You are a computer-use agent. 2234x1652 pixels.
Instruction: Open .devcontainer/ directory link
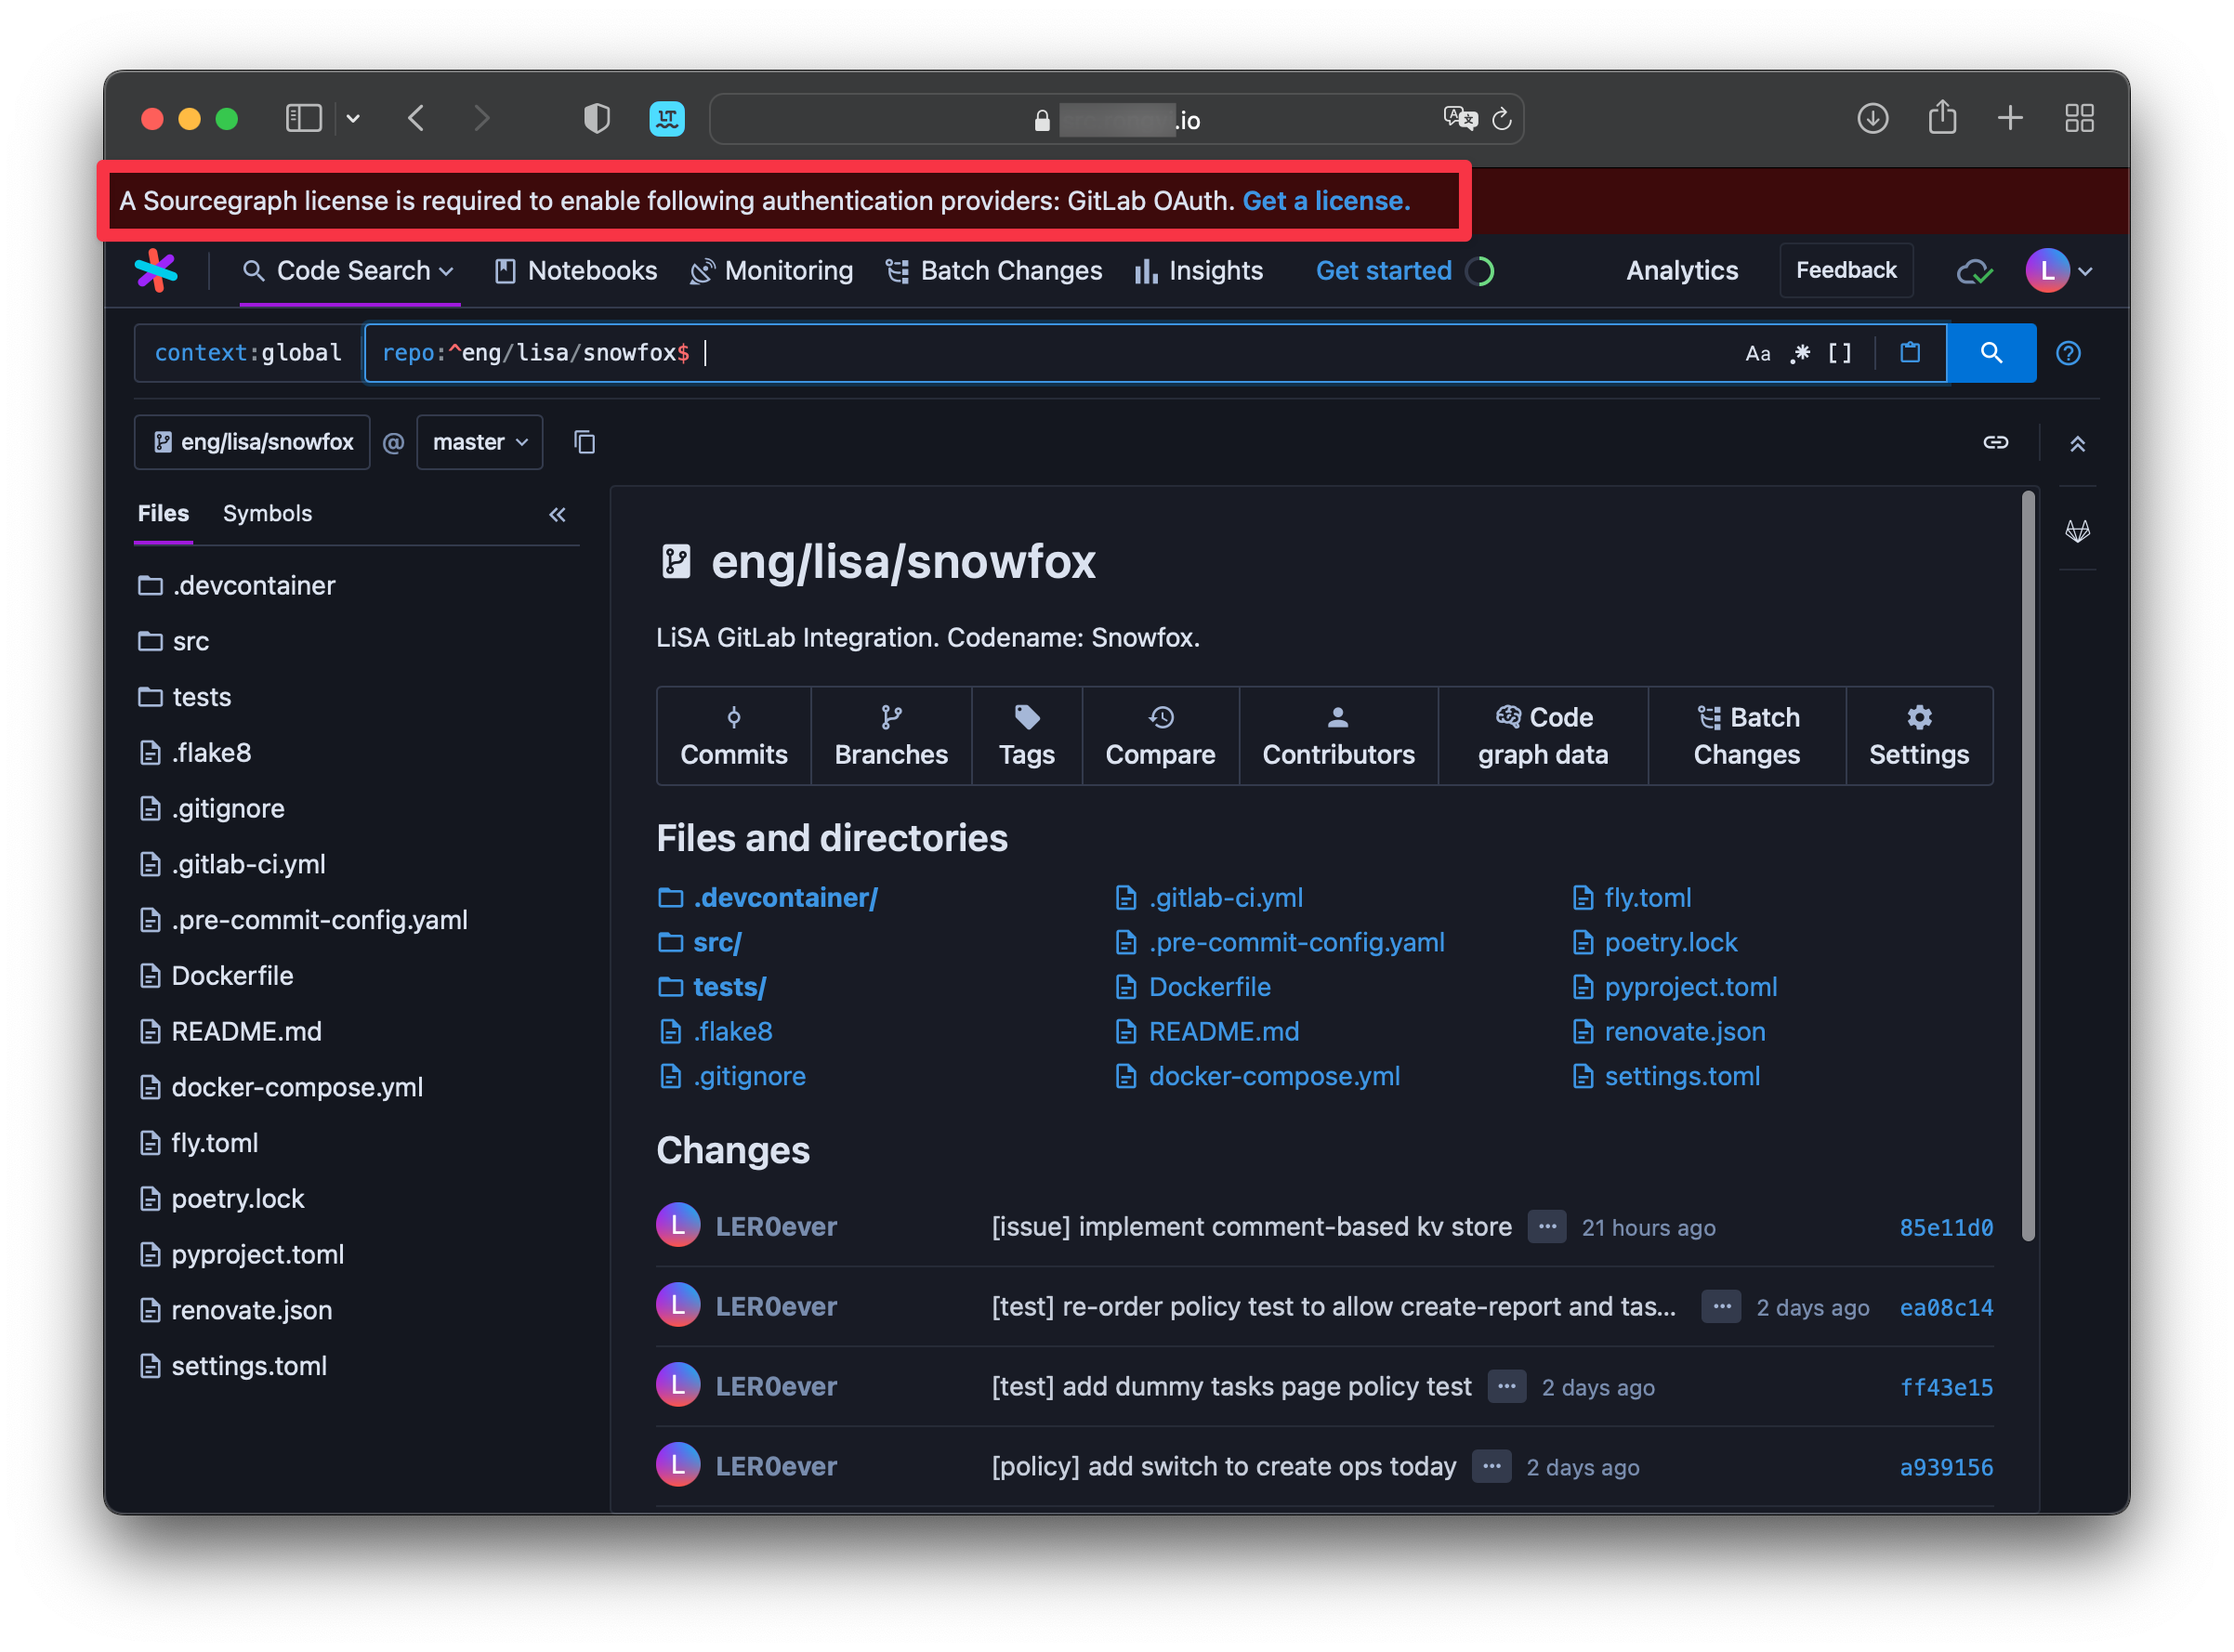[785, 898]
